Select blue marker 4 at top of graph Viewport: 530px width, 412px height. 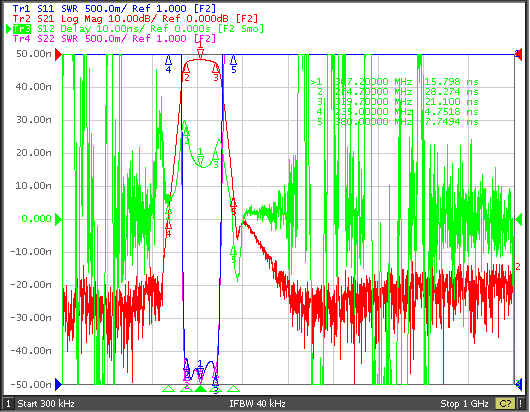(168, 65)
